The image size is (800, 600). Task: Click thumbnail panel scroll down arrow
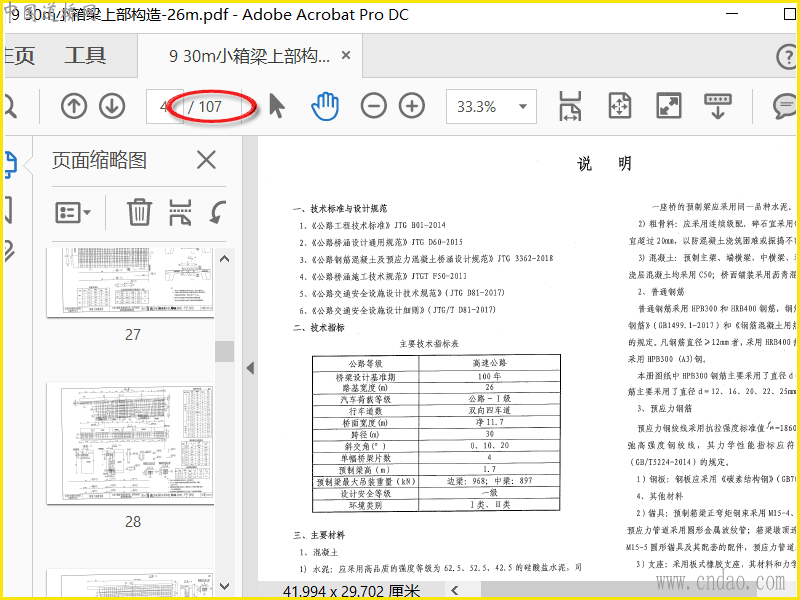224,586
